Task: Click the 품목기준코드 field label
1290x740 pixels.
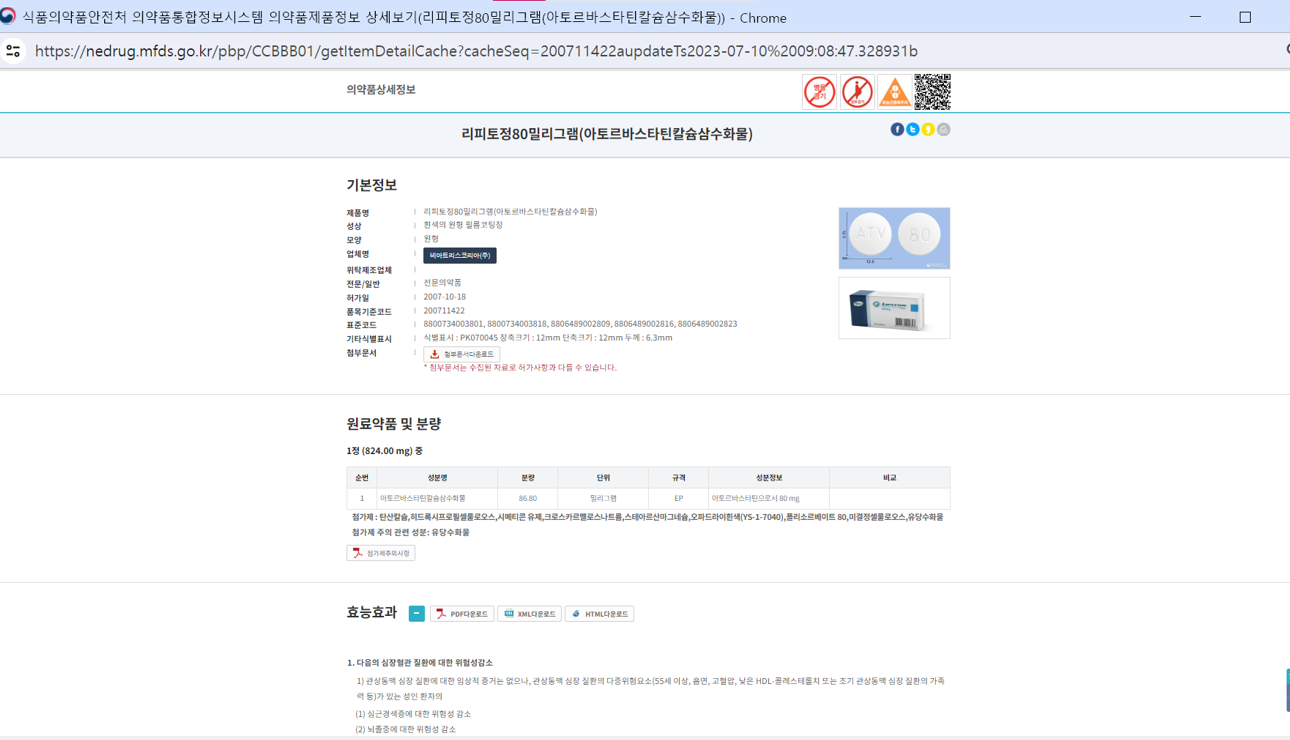Action: click(x=369, y=312)
